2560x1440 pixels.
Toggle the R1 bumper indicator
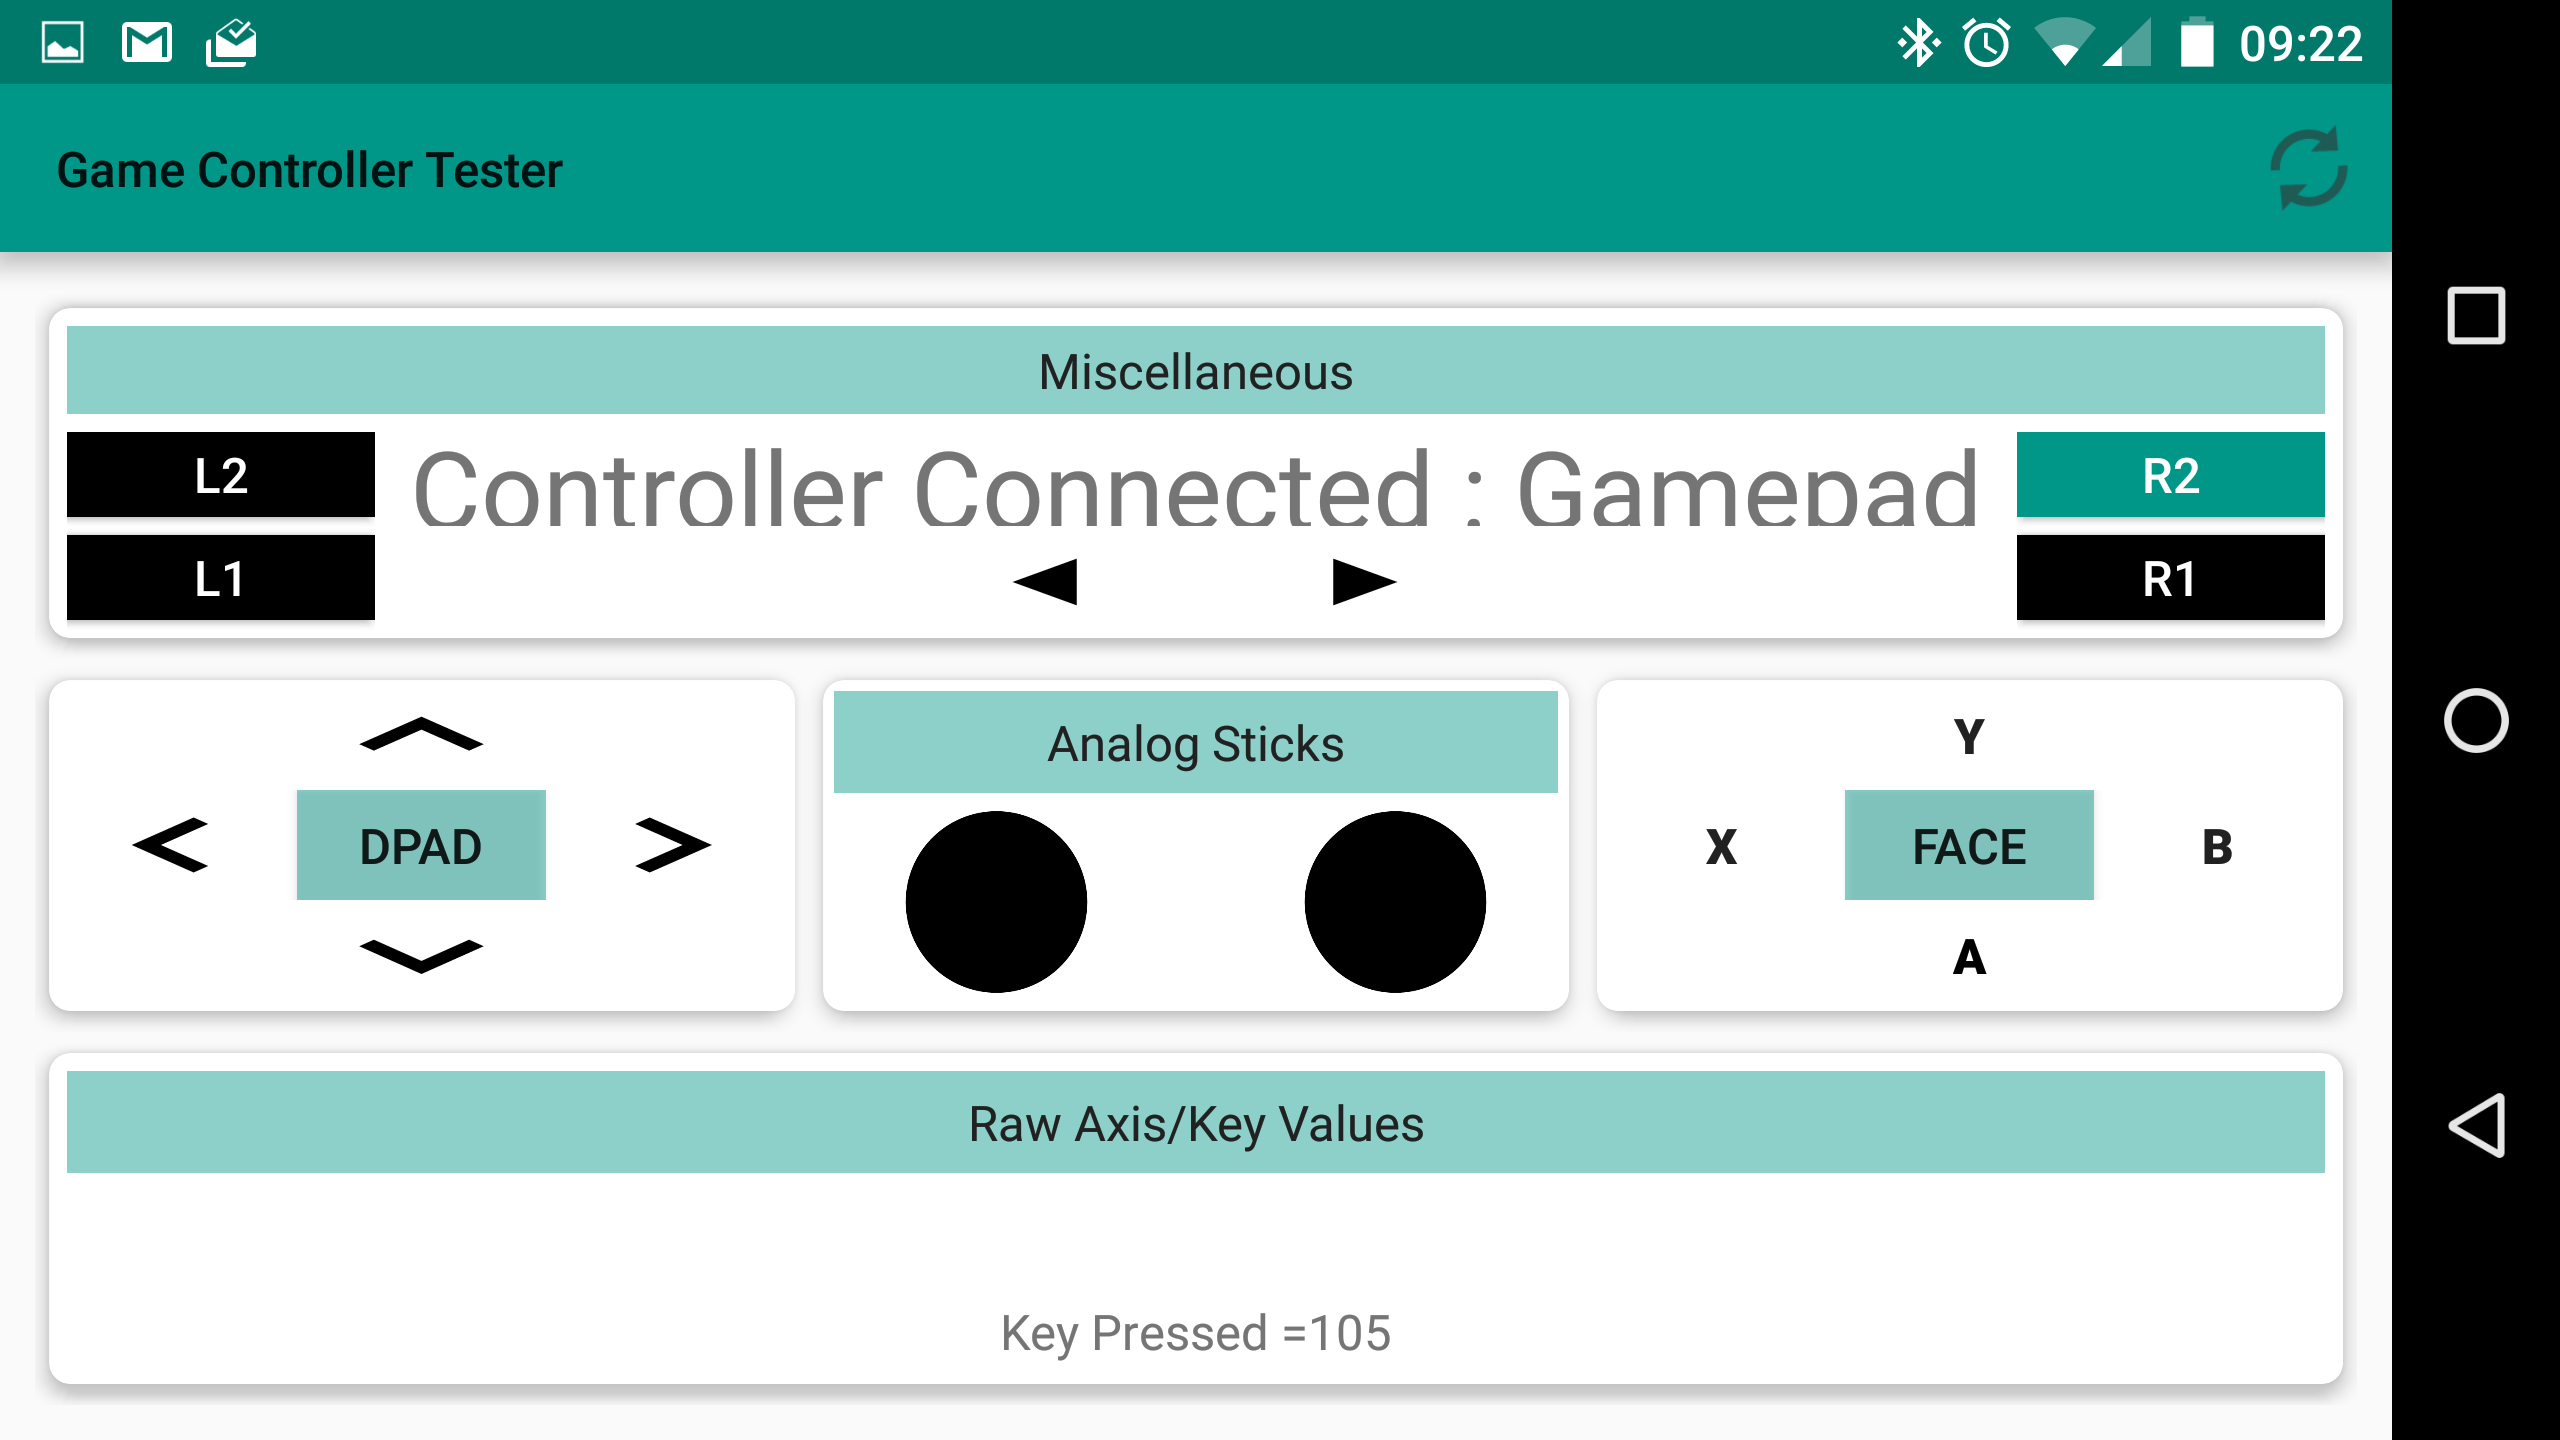pos(2170,578)
